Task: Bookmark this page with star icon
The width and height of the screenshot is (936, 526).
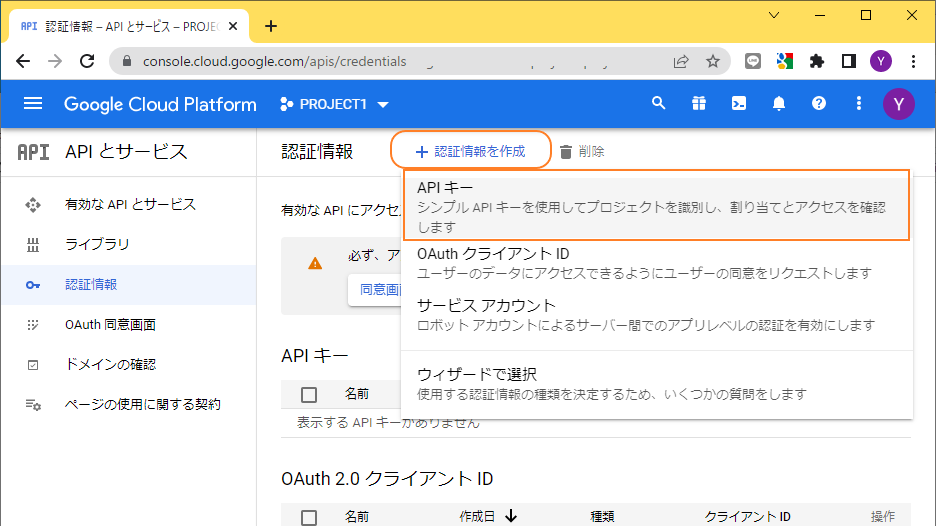Action: coord(713,61)
